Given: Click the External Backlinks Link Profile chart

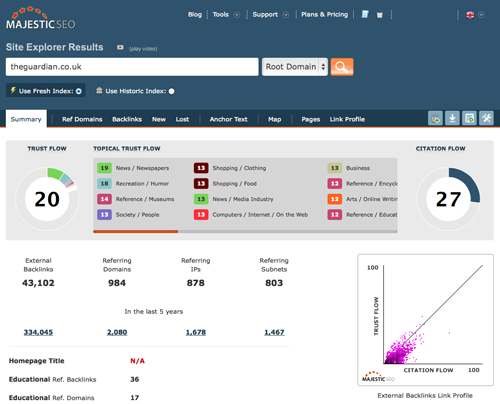Looking at the screenshot, I should [x=426, y=320].
